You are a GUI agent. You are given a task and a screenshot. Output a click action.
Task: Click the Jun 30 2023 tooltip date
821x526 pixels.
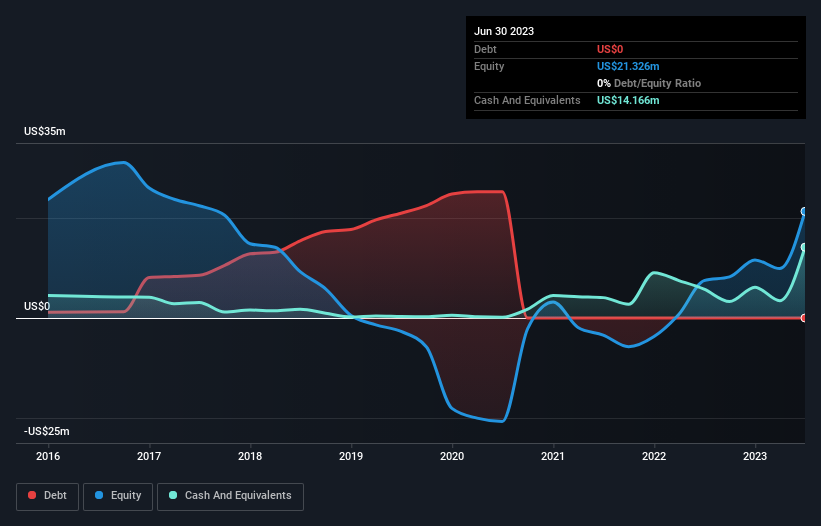click(x=504, y=31)
